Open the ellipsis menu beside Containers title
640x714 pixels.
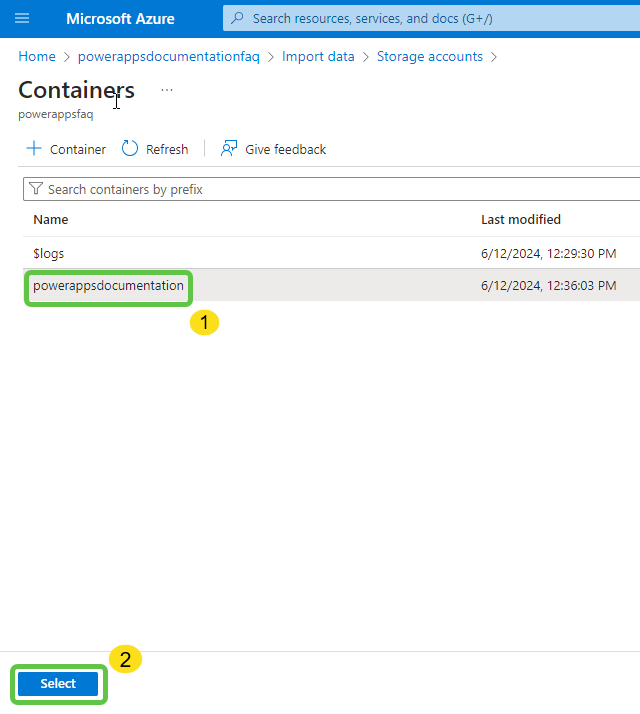pyautogui.click(x=167, y=90)
